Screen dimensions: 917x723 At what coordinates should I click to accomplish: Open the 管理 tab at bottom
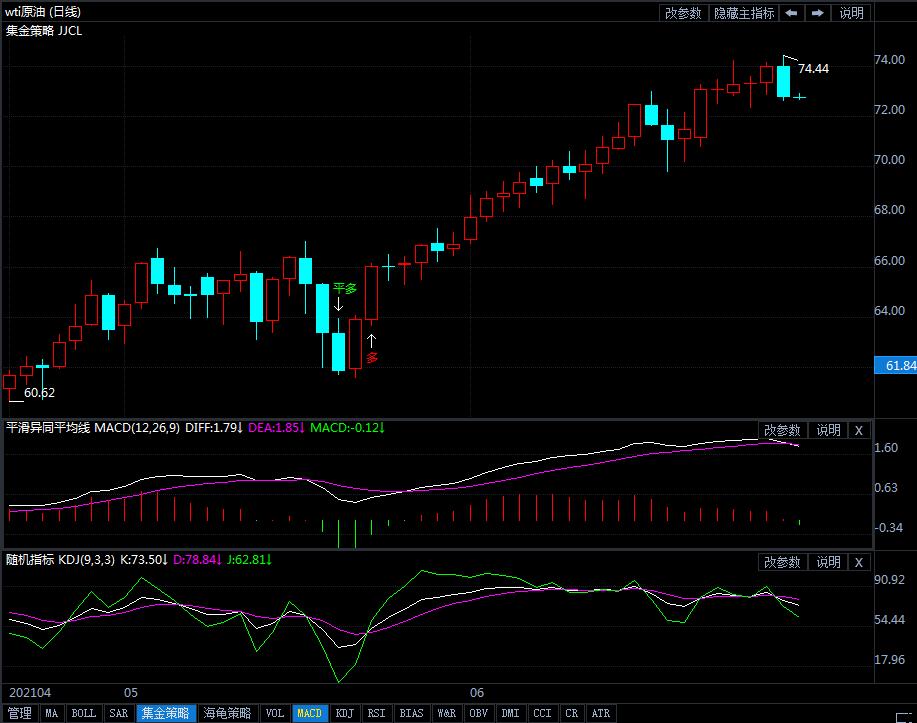point(19,713)
